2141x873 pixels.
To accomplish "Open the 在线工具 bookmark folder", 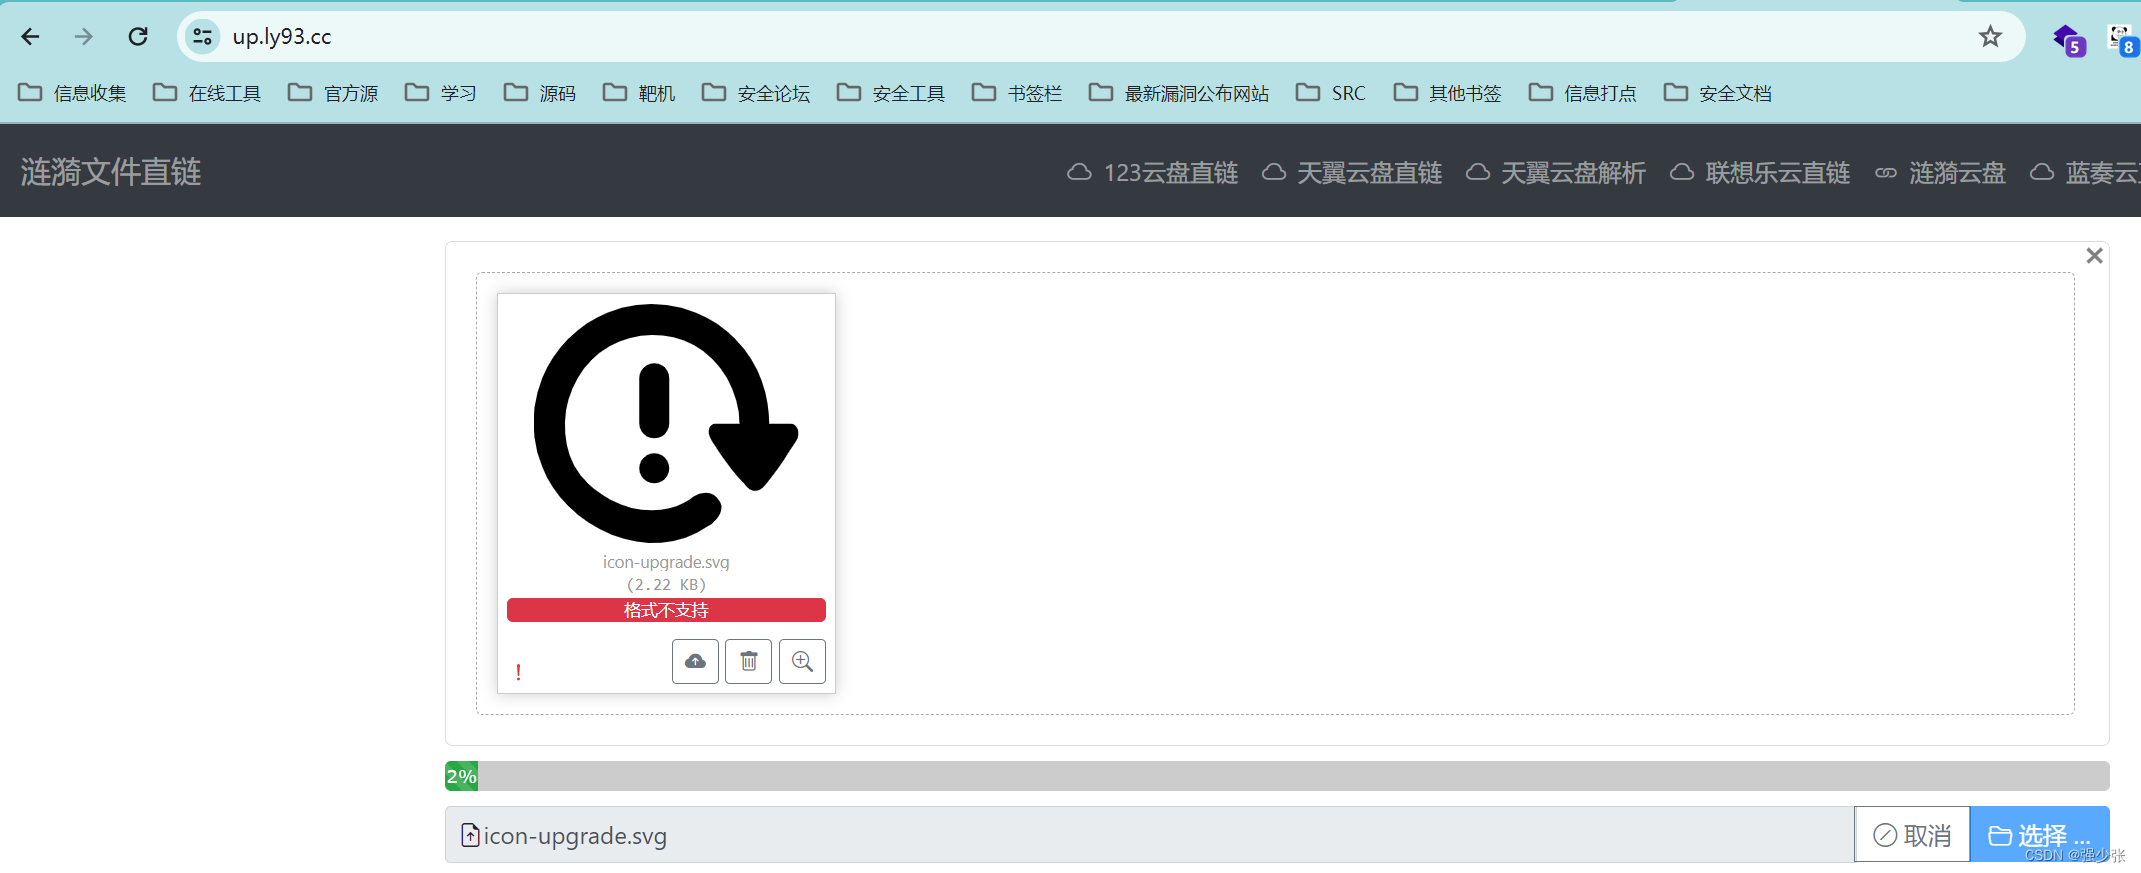I will (207, 93).
